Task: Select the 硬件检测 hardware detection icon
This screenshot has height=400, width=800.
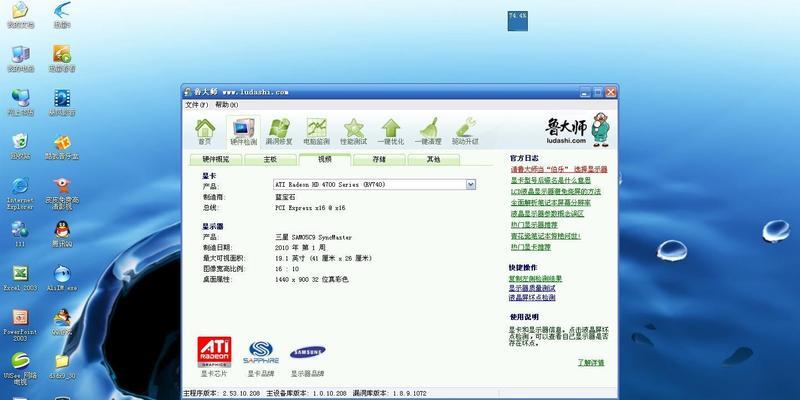Action: pos(243,132)
